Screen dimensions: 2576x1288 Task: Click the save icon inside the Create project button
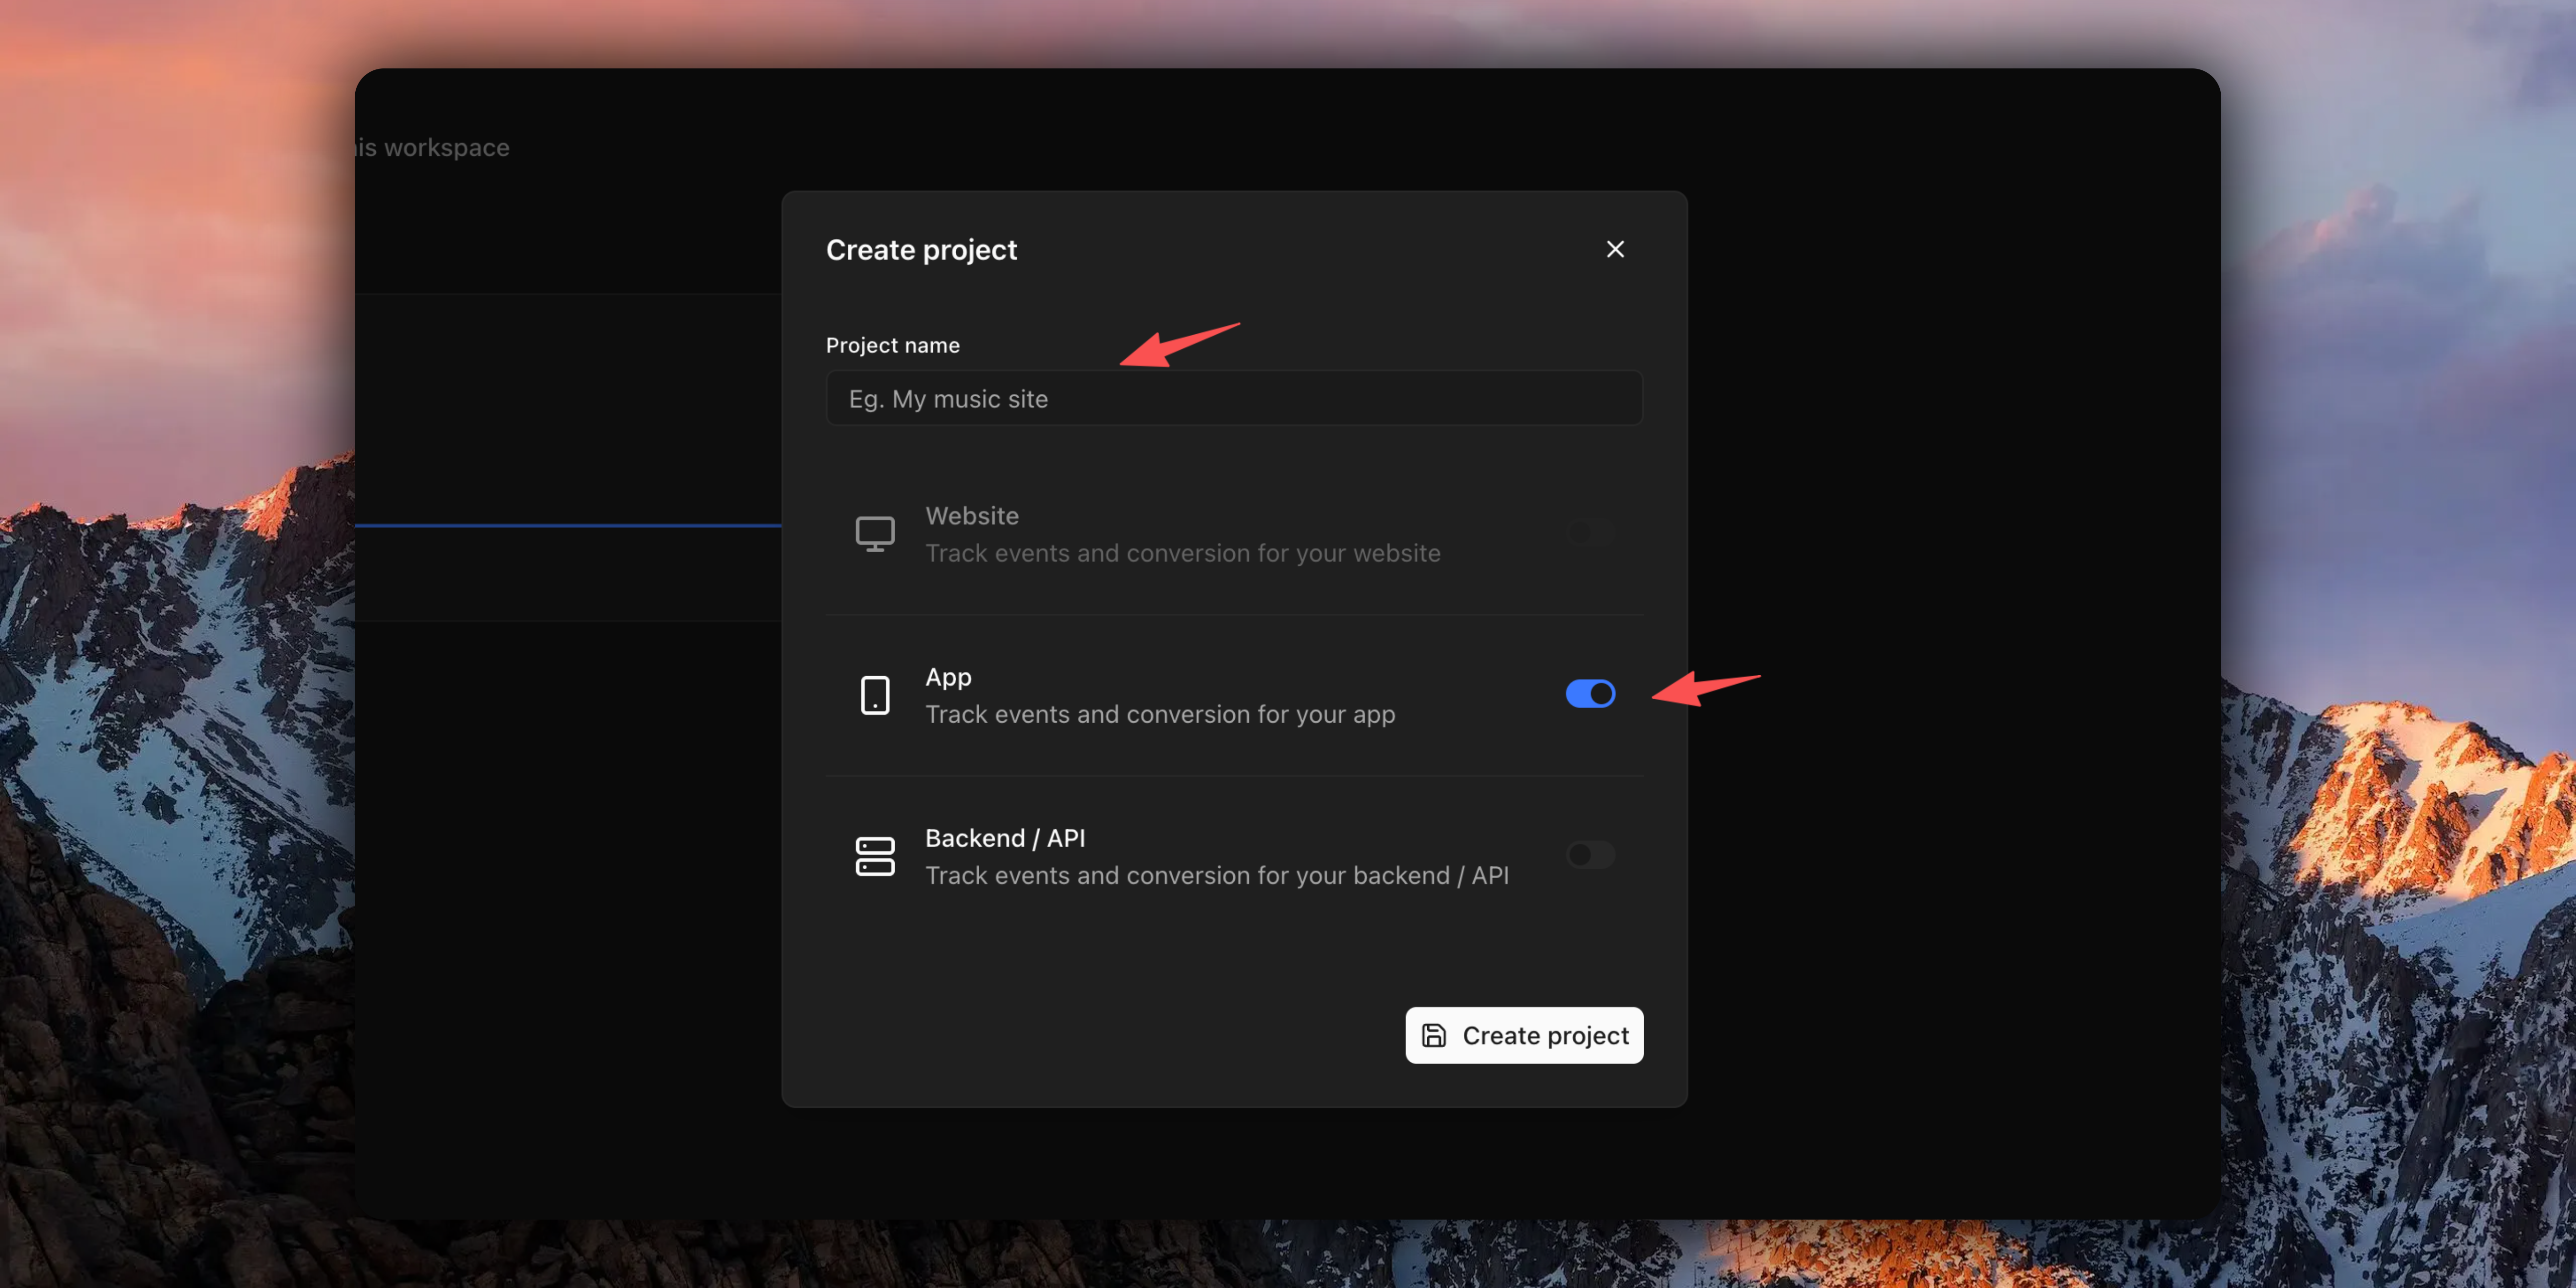[1434, 1035]
